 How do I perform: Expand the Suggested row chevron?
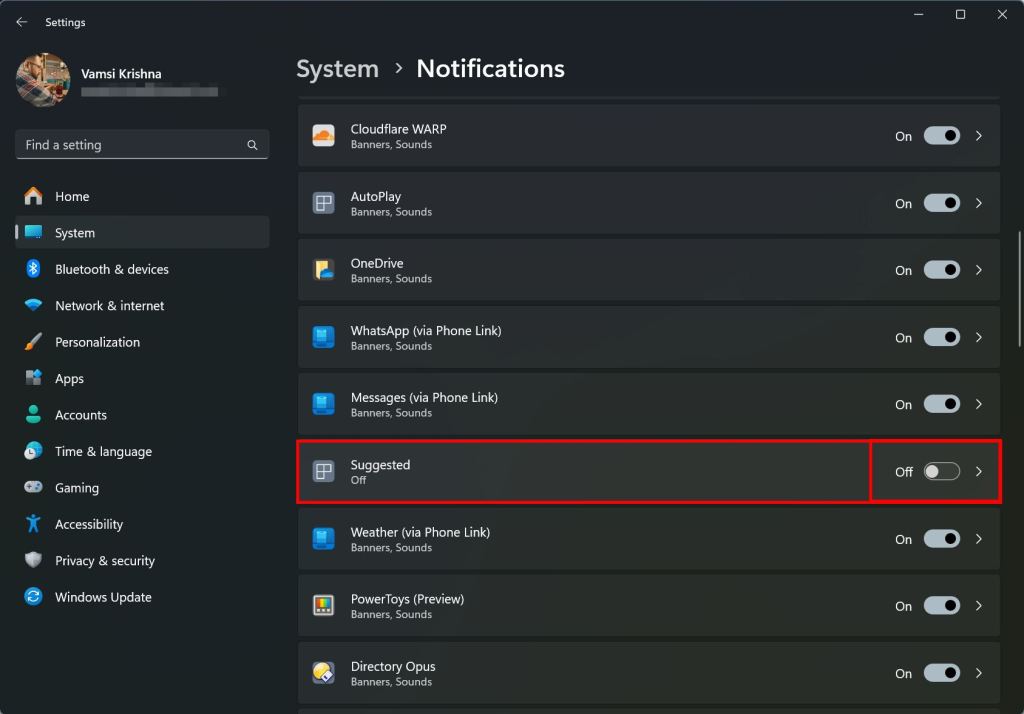979,471
